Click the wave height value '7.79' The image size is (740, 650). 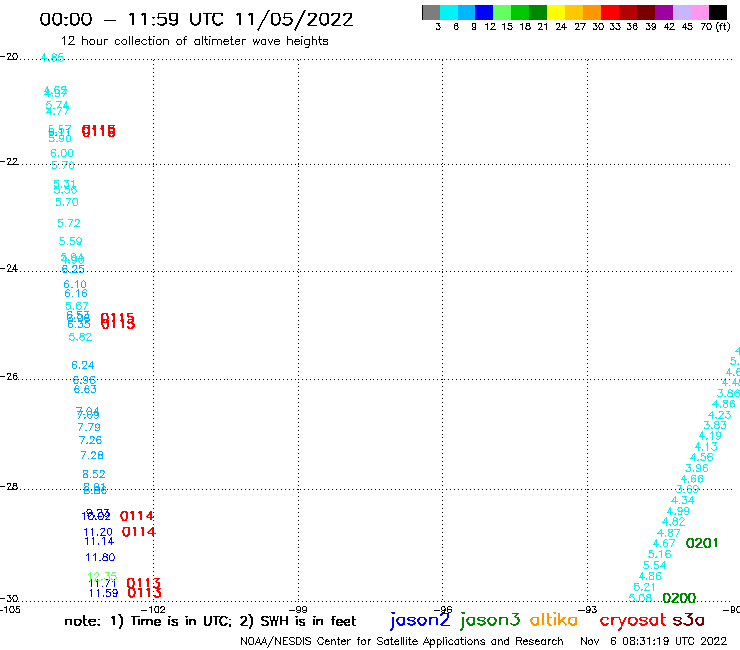coord(89,427)
